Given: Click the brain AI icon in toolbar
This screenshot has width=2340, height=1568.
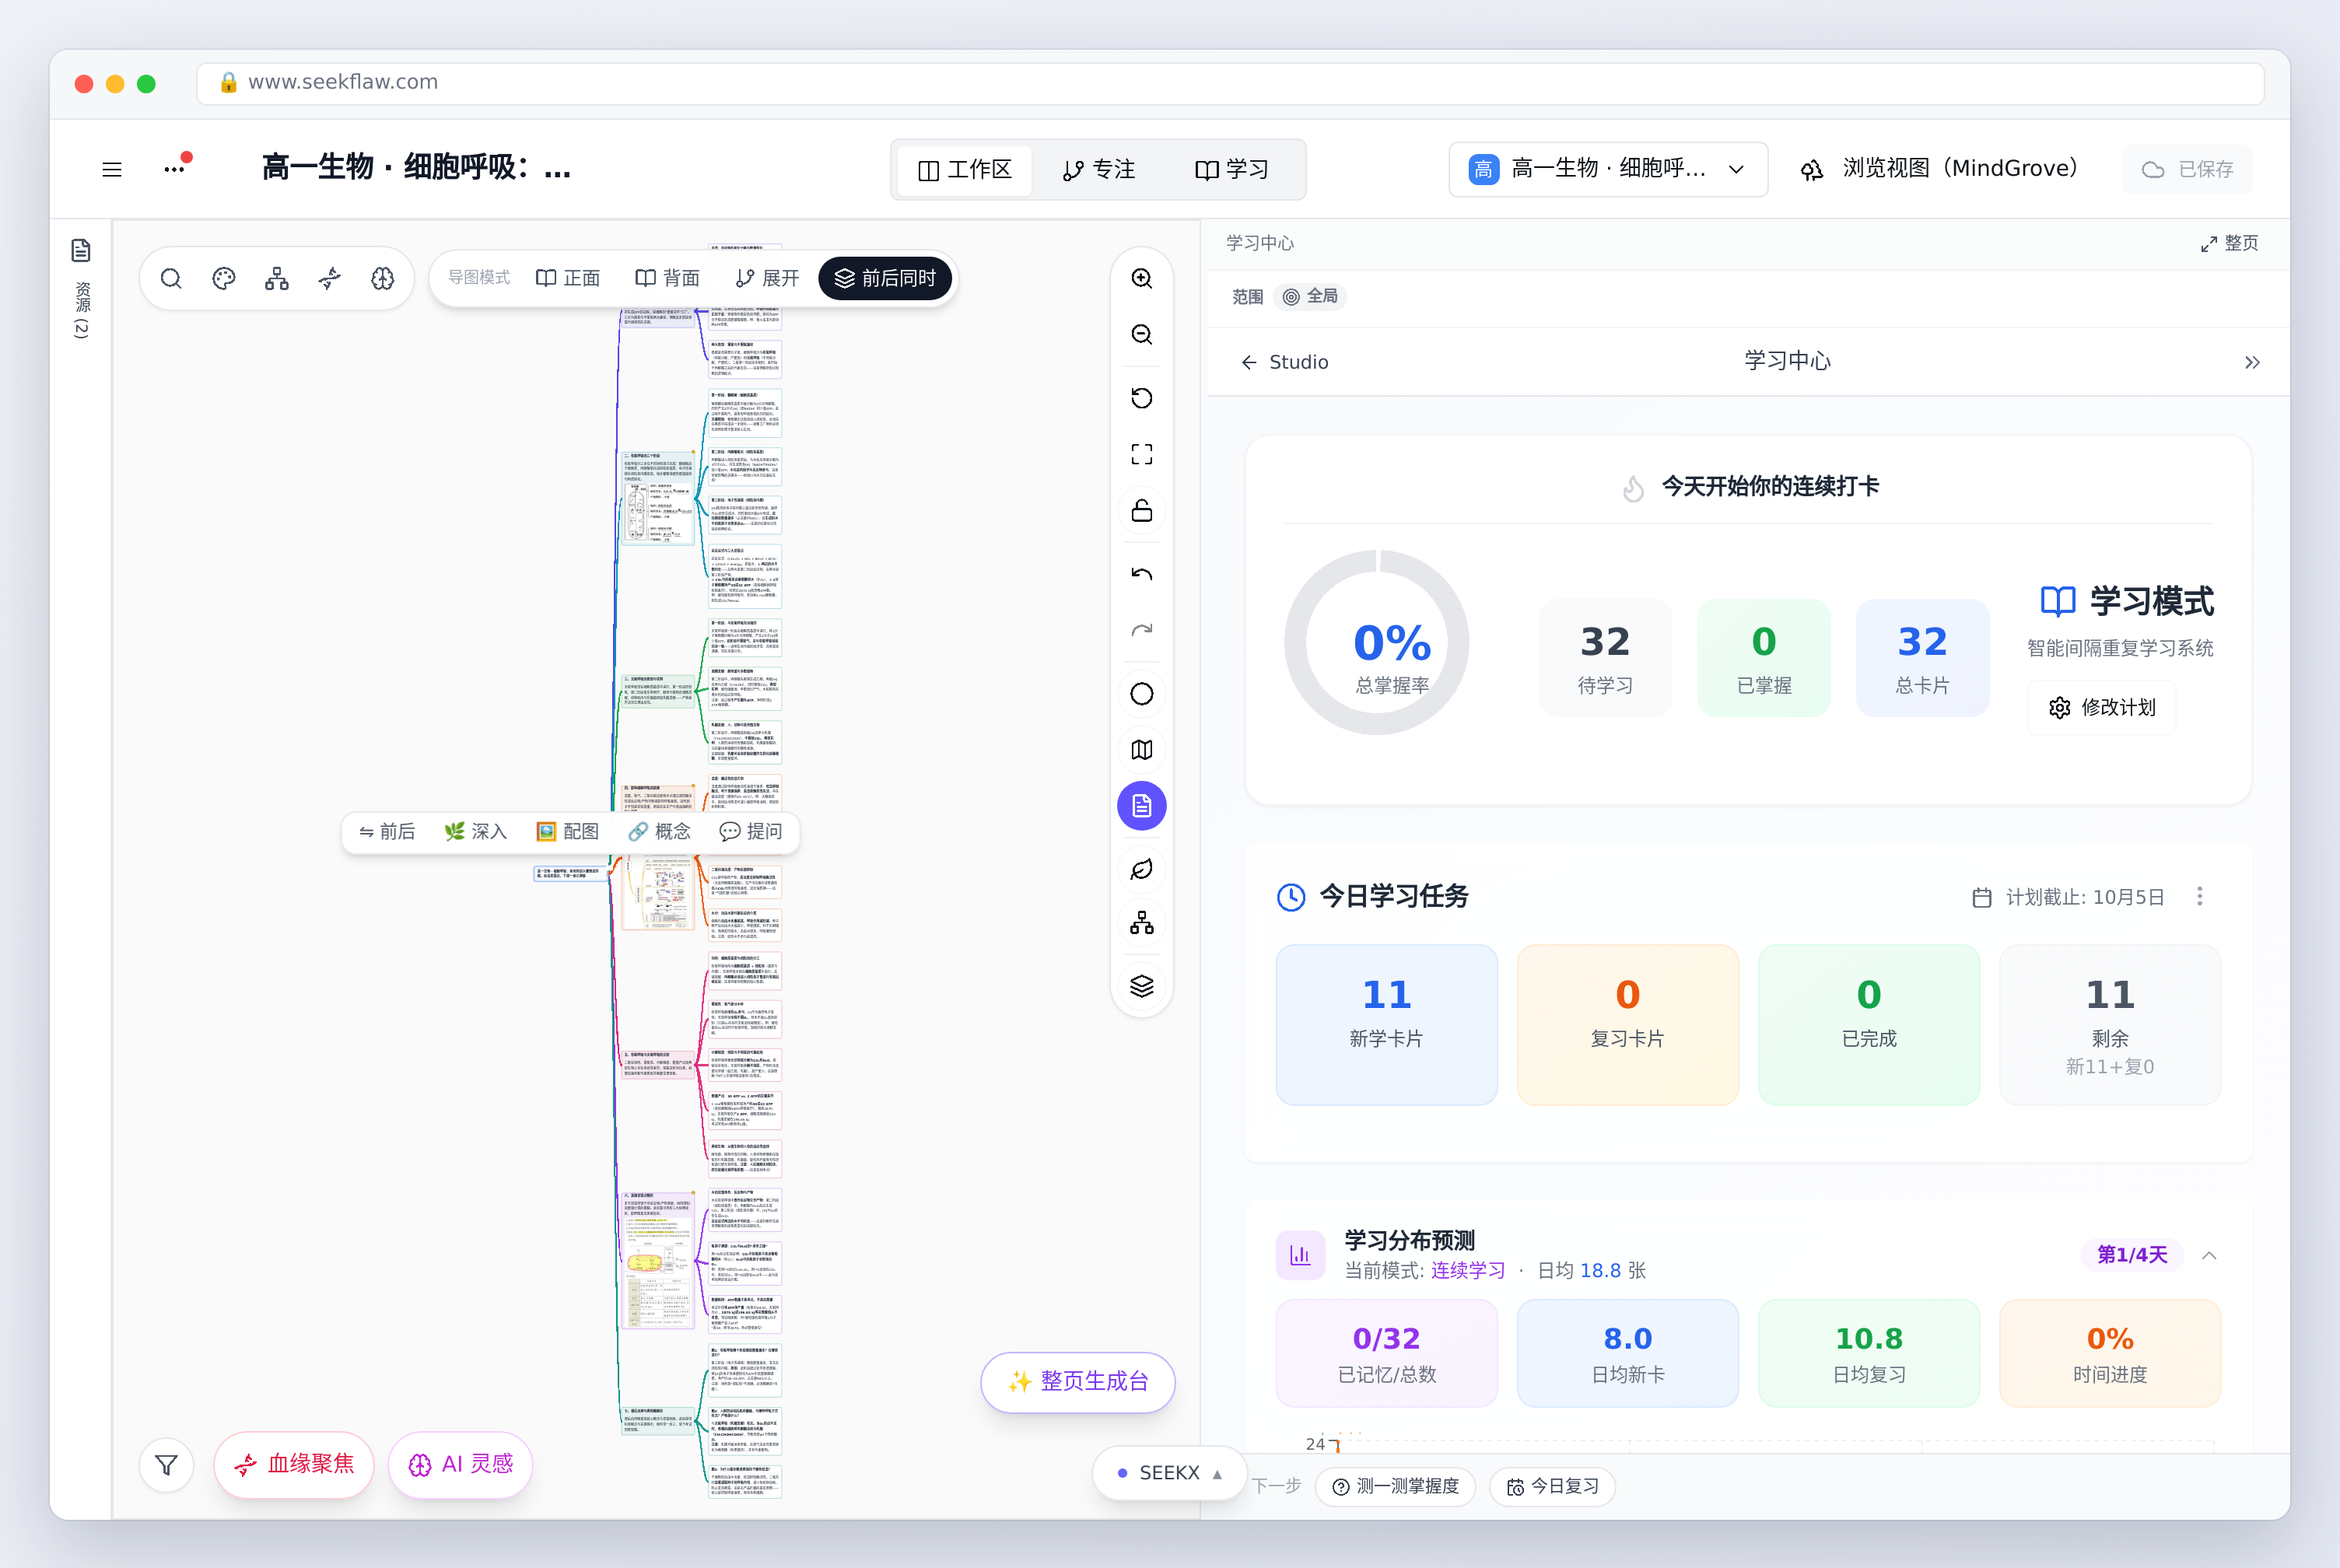Looking at the screenshot, I should point(383,279).
